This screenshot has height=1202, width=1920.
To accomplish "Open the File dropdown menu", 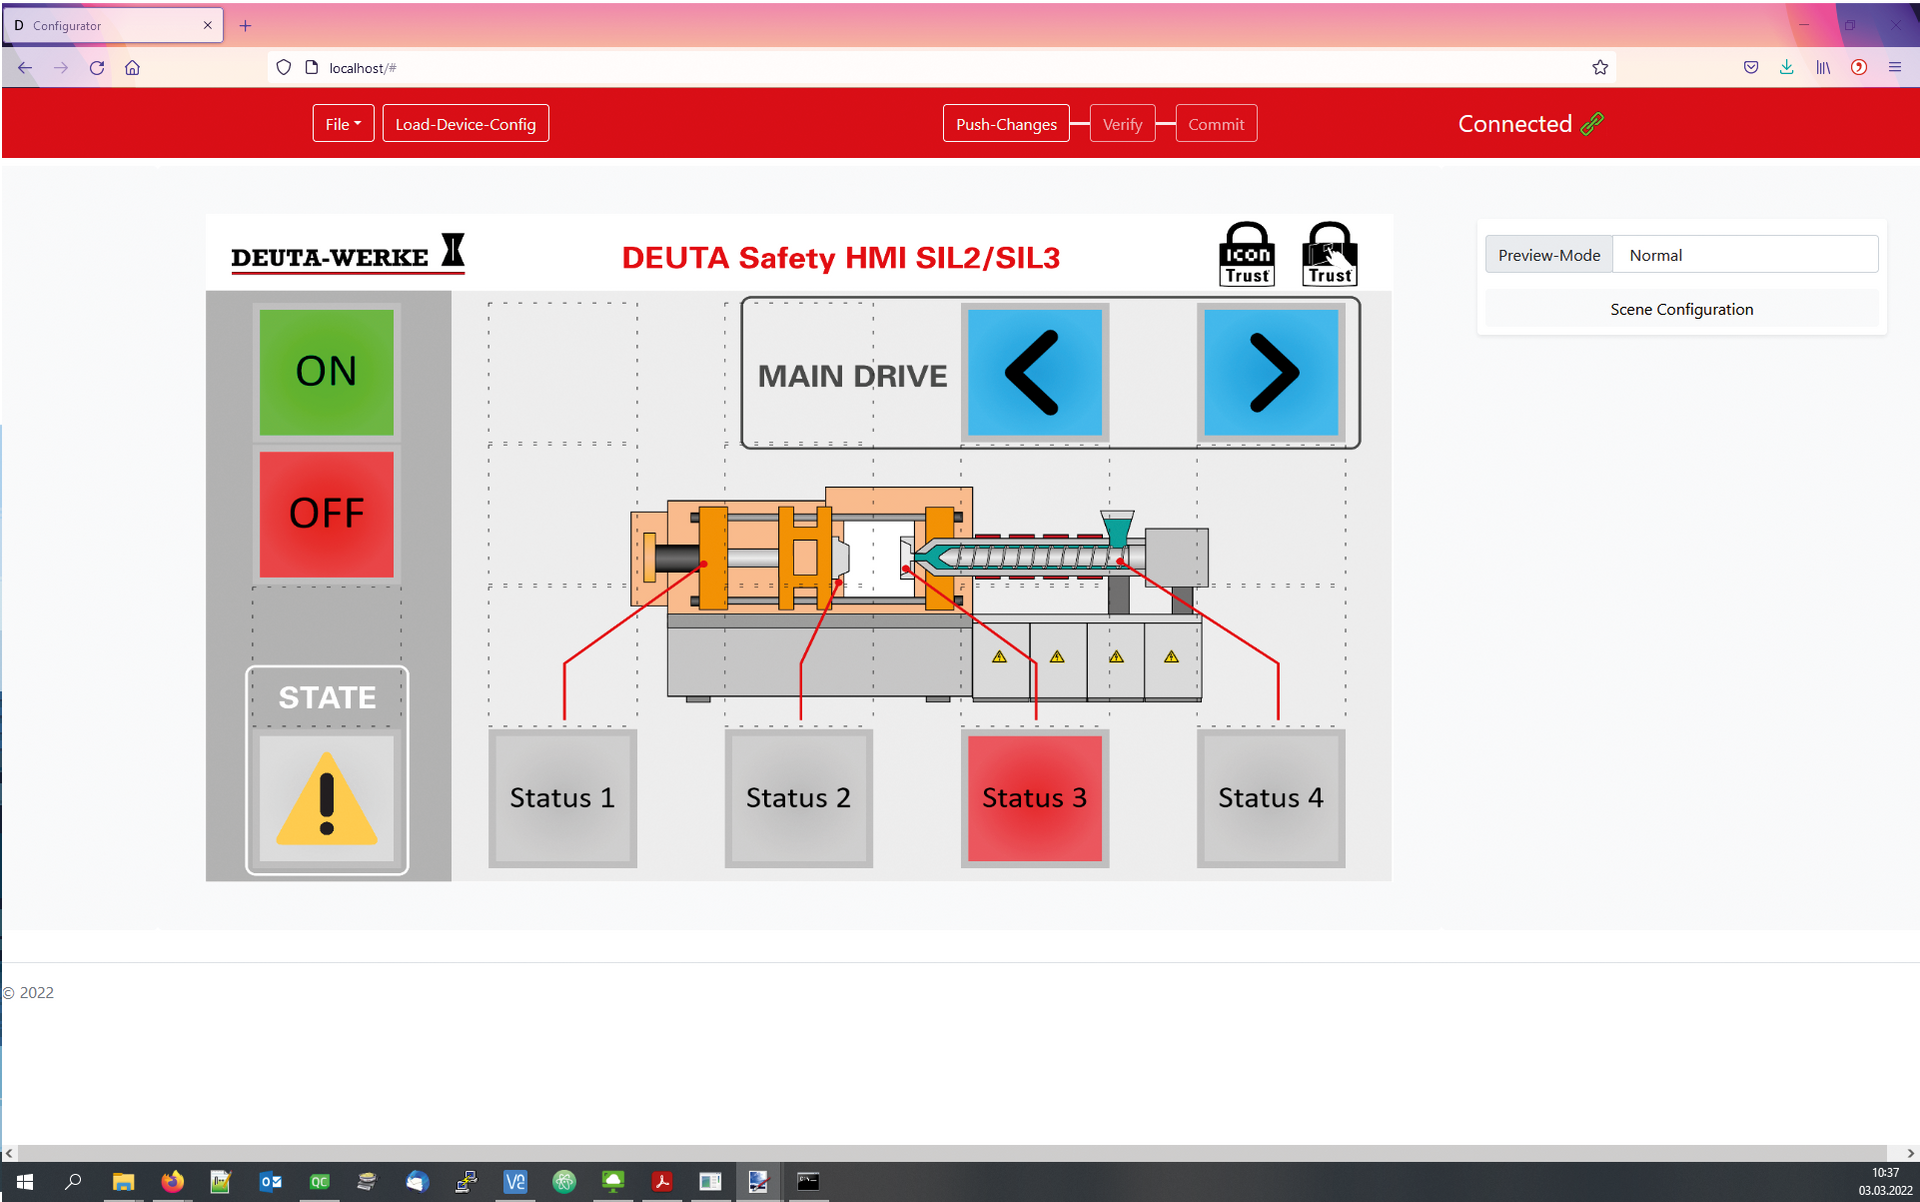I will point(343,124).
